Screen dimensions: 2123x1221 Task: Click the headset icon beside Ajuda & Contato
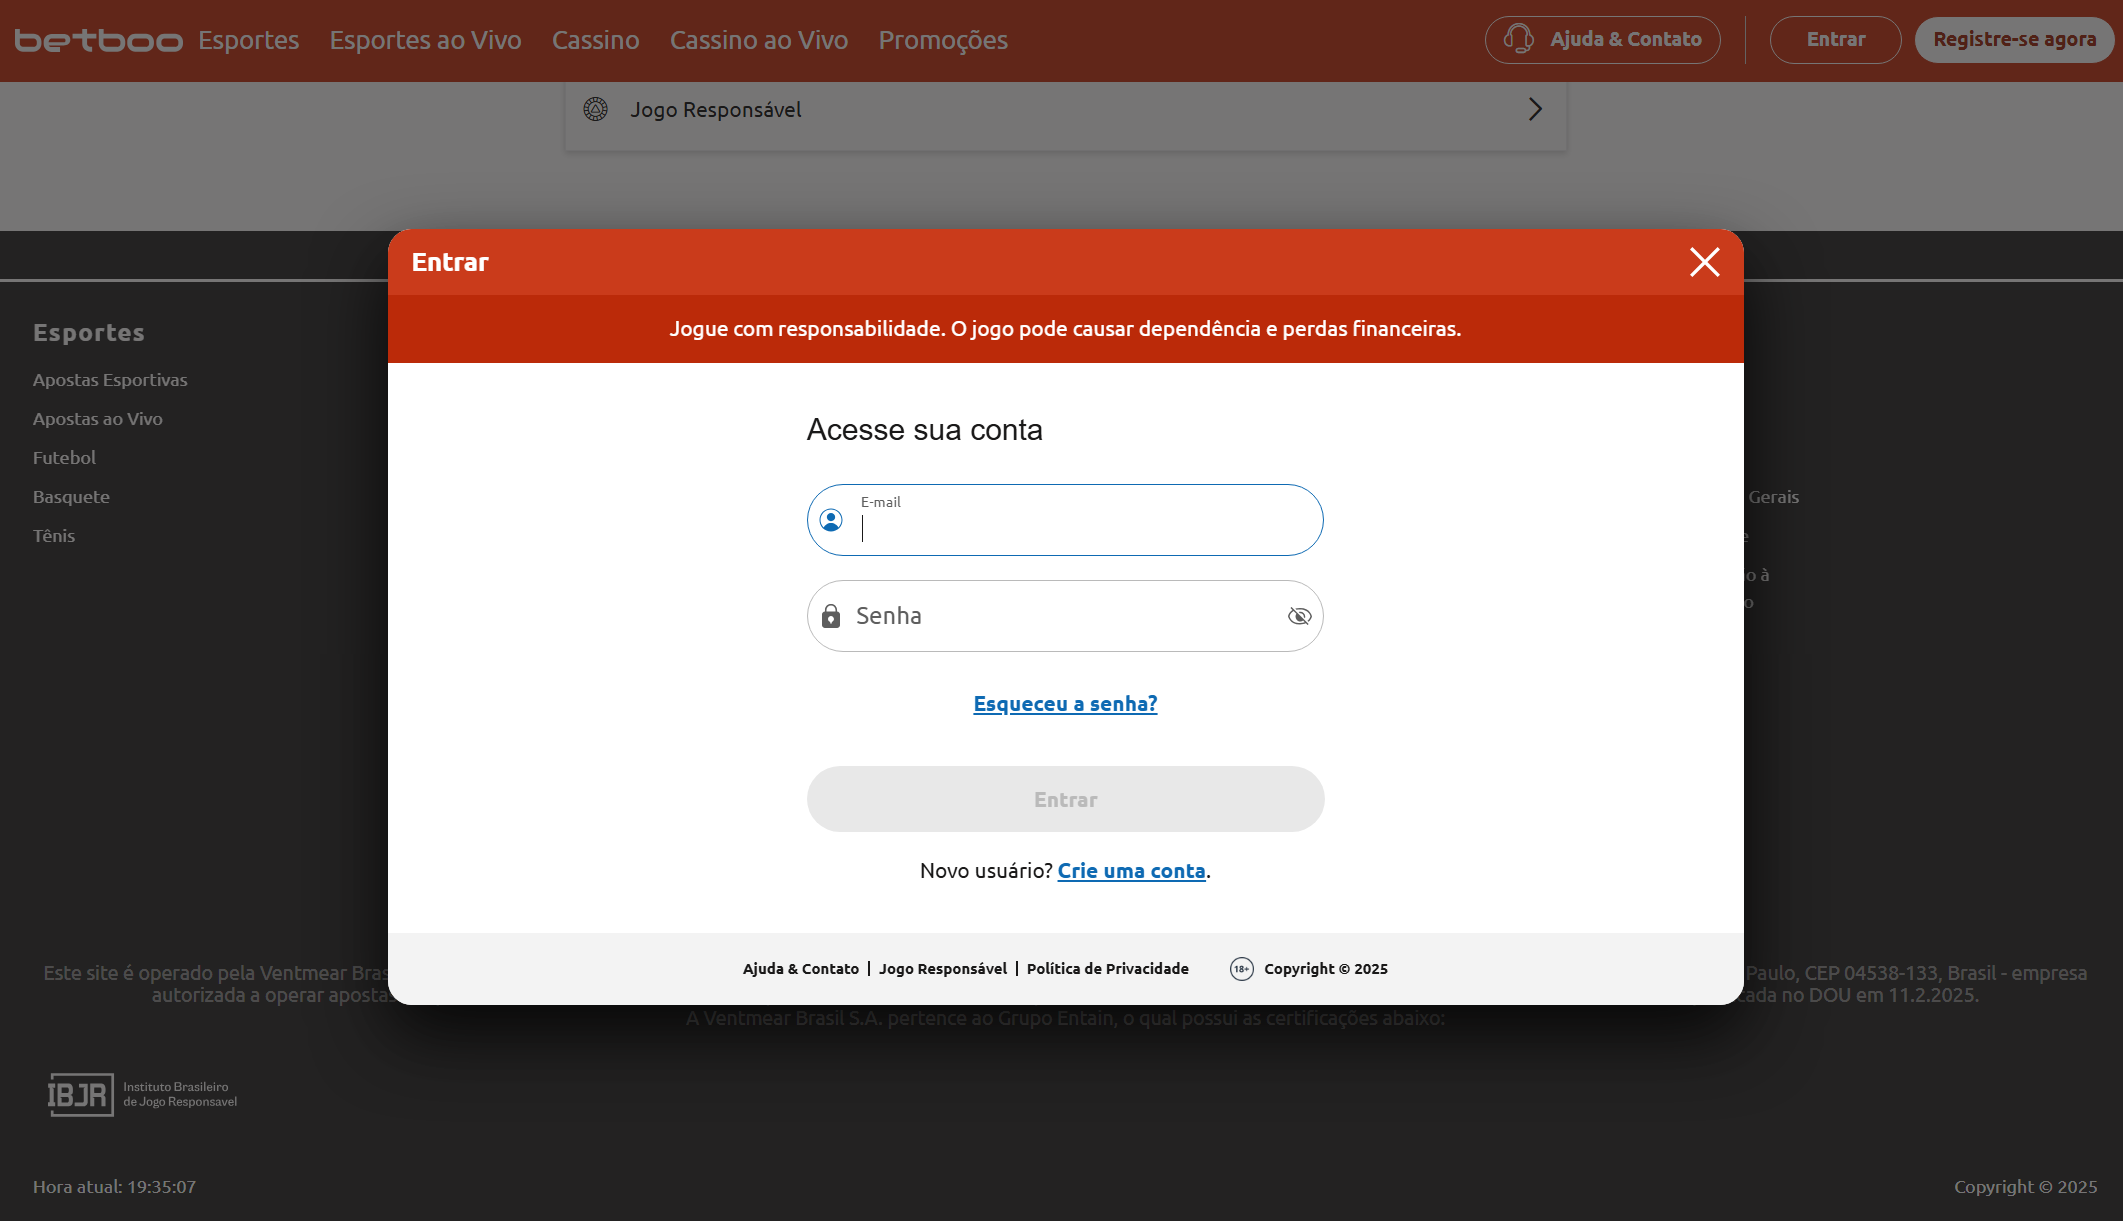[x=1516, y=39]
